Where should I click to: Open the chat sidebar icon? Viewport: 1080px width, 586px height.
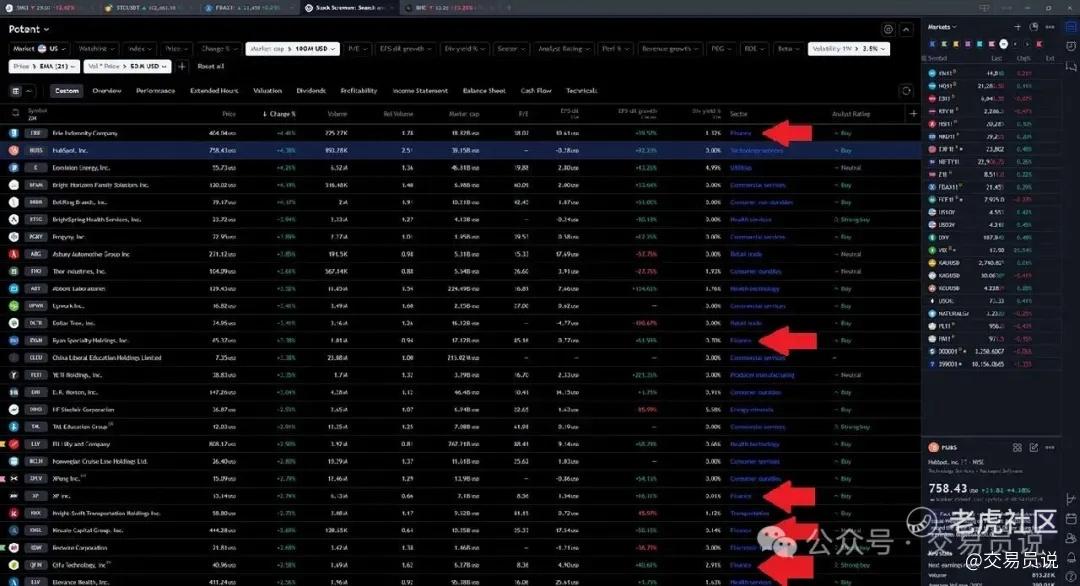coord(1071,67)
